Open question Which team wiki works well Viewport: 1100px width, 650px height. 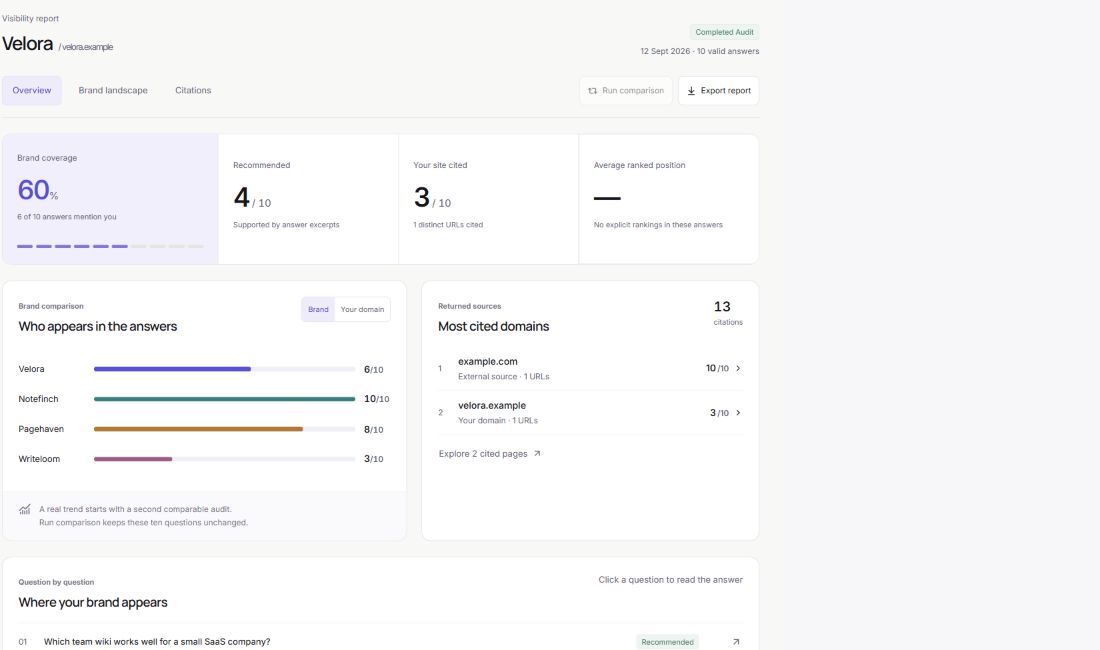click(156, 642)
